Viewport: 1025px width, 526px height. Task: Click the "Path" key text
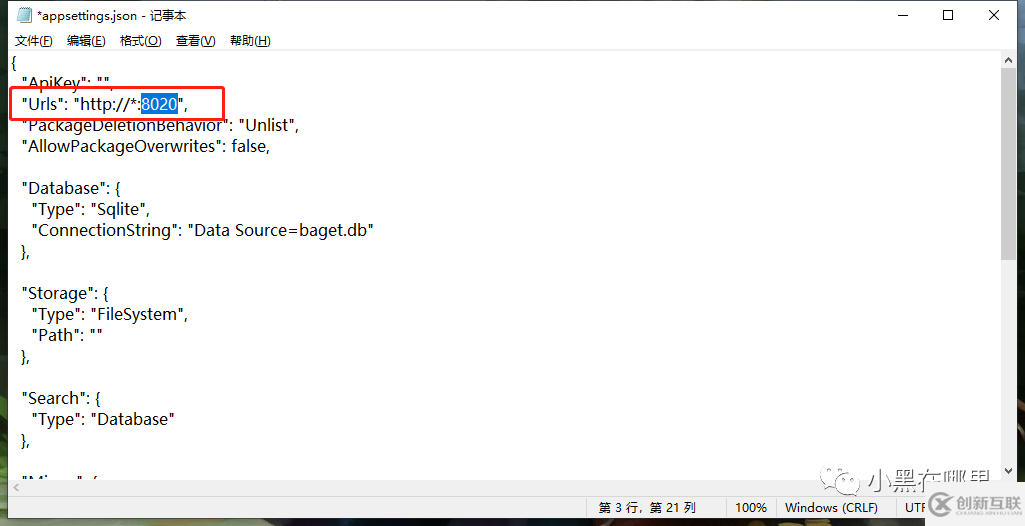pyautogui.click(x=56, y=335)
